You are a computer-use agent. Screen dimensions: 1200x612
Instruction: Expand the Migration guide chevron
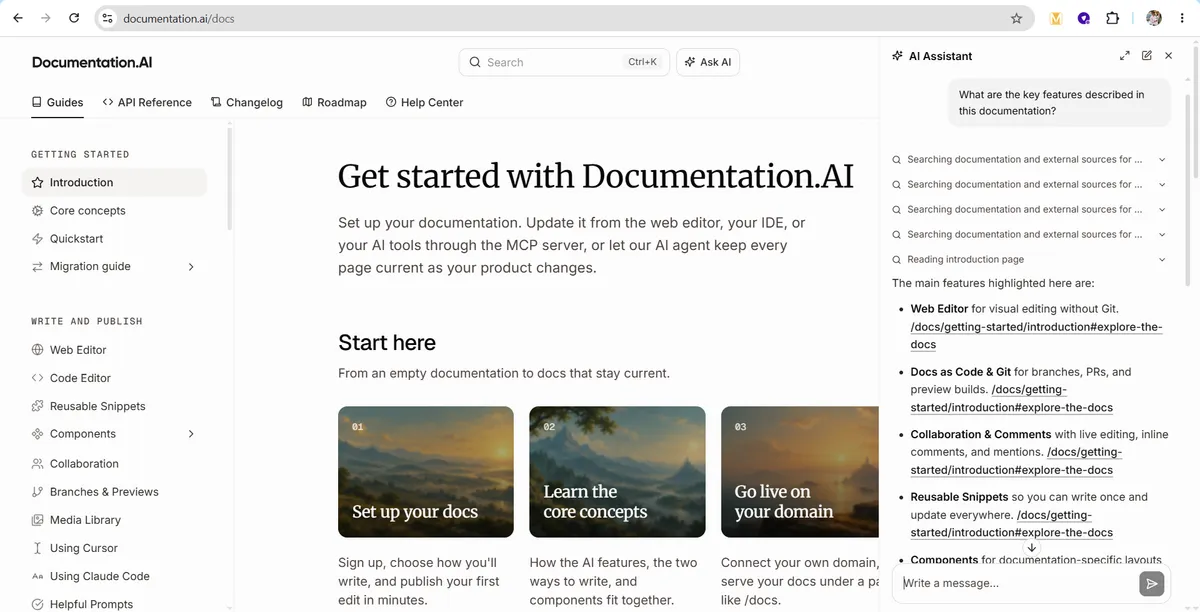click(x=191, y=267)
